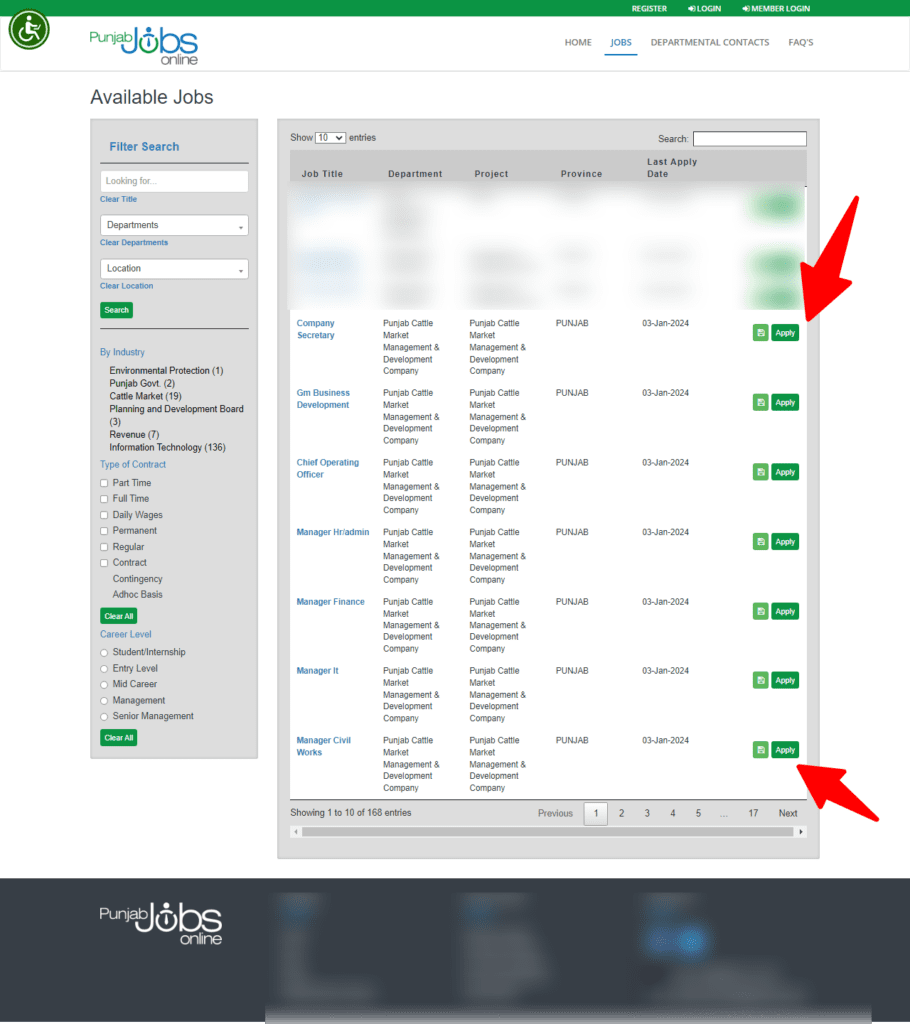Select the Entry Level radio button
910x1024 pixels.
coord(104,669)
